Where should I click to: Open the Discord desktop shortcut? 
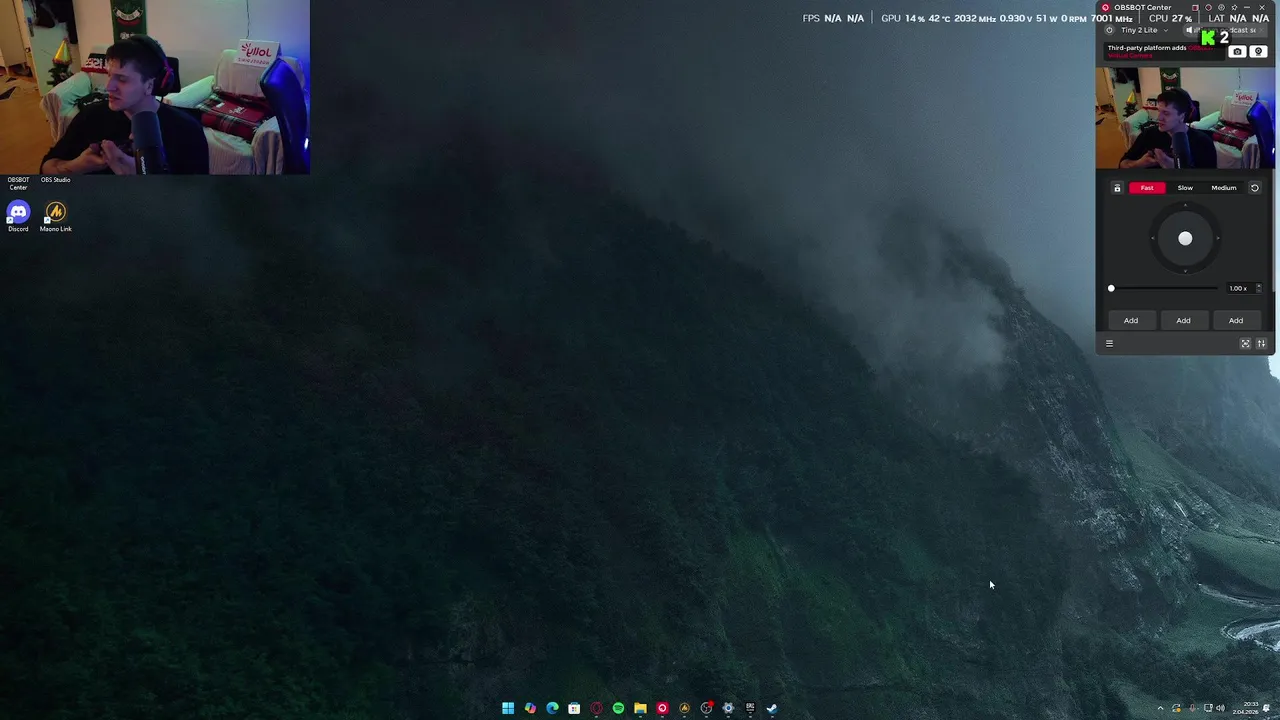[18, 216]
